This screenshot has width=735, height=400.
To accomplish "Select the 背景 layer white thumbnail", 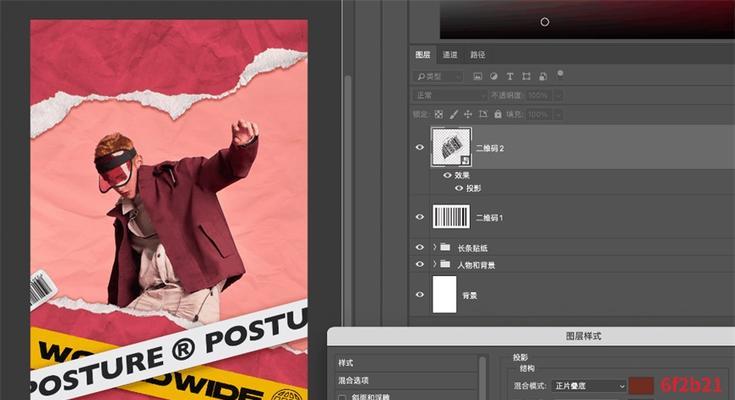I will pyautogui.click(x=444, y=294).
